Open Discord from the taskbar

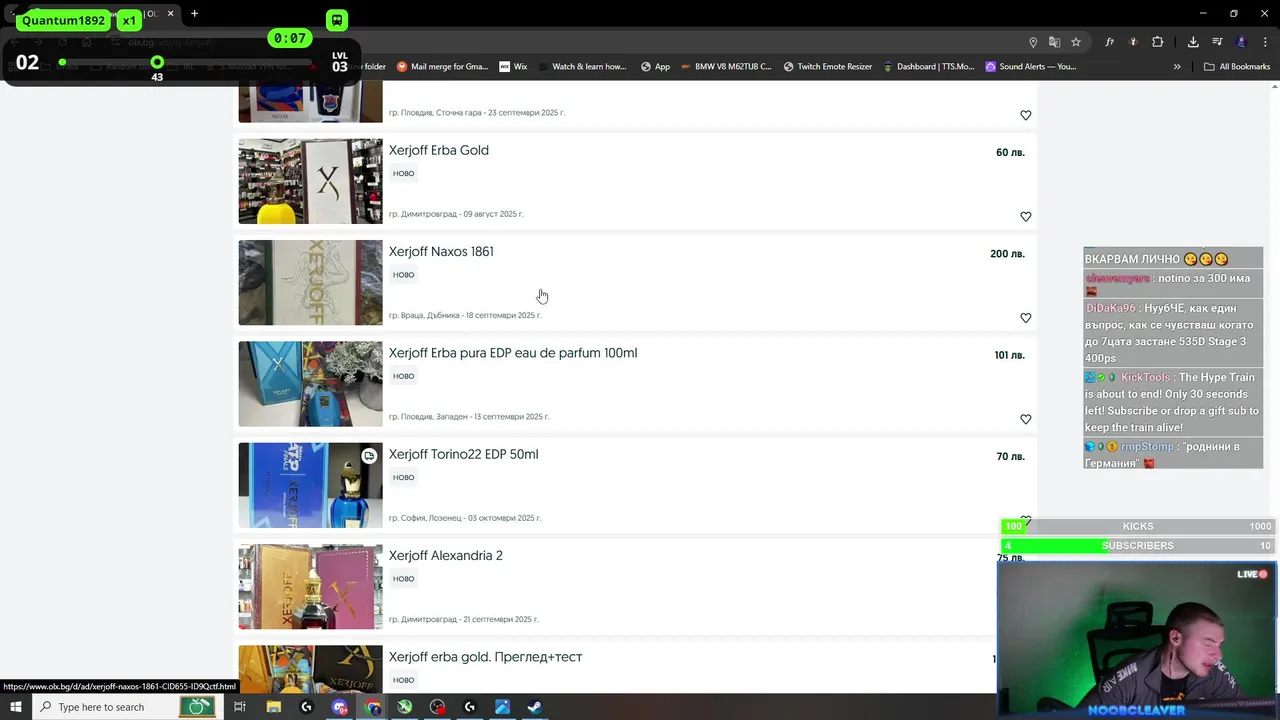(340, 707)
